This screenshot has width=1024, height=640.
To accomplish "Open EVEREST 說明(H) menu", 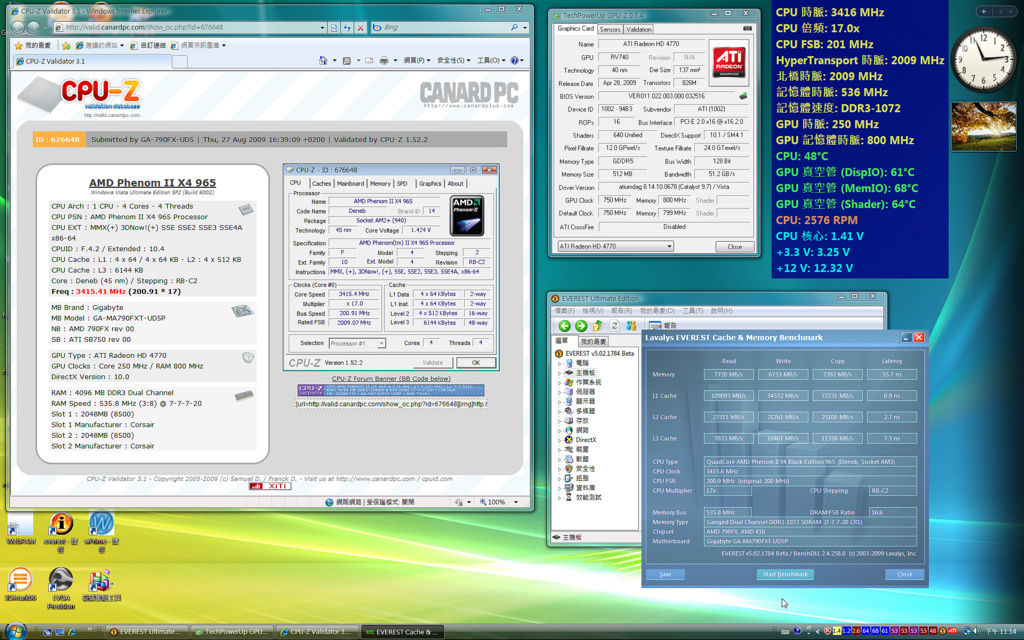I will click(x=721, y=311).
